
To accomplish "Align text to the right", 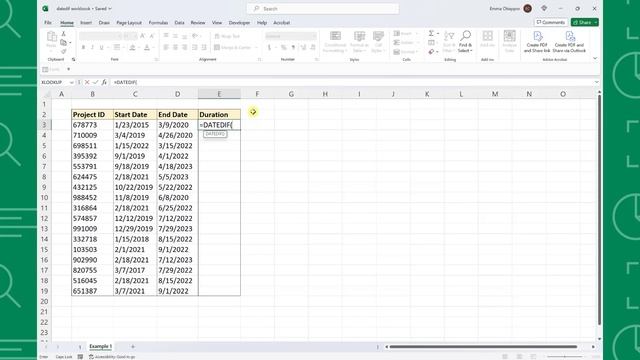I will pos(185,48).
